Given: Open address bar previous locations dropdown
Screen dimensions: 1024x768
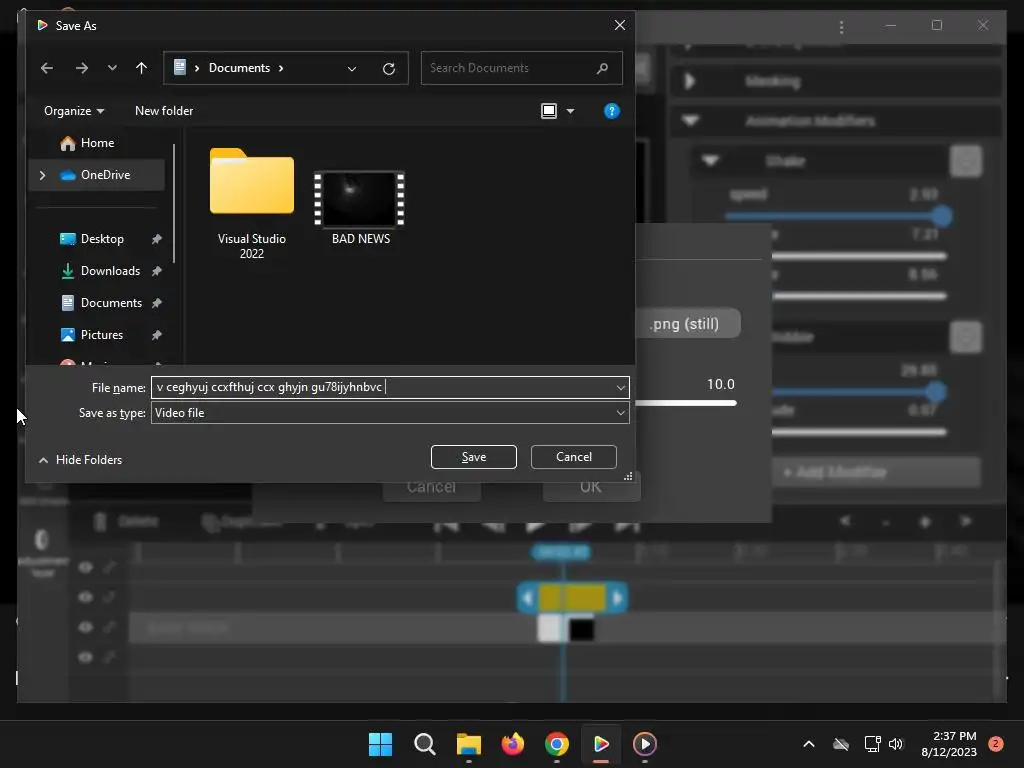Looking at the screenshot, I should click(x=352, y=69).
